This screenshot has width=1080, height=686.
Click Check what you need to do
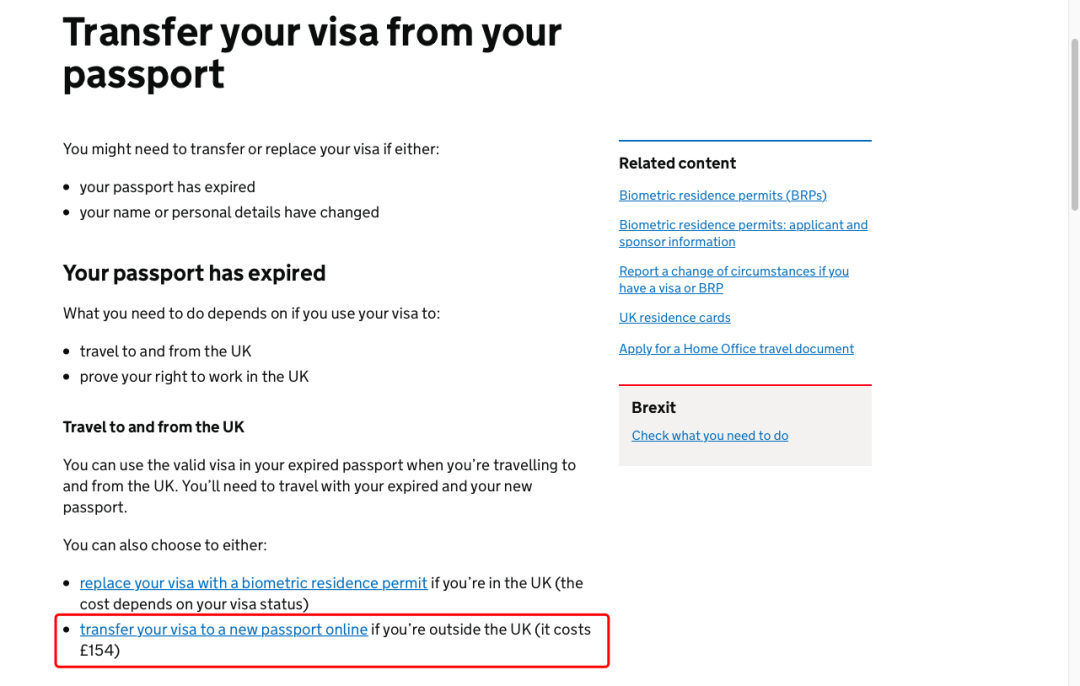coord(709,435)
